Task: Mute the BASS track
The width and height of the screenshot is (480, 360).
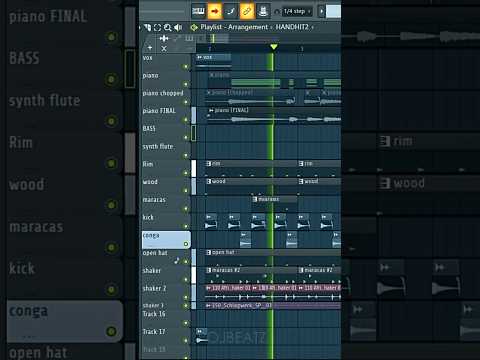Action: point(186,138)
